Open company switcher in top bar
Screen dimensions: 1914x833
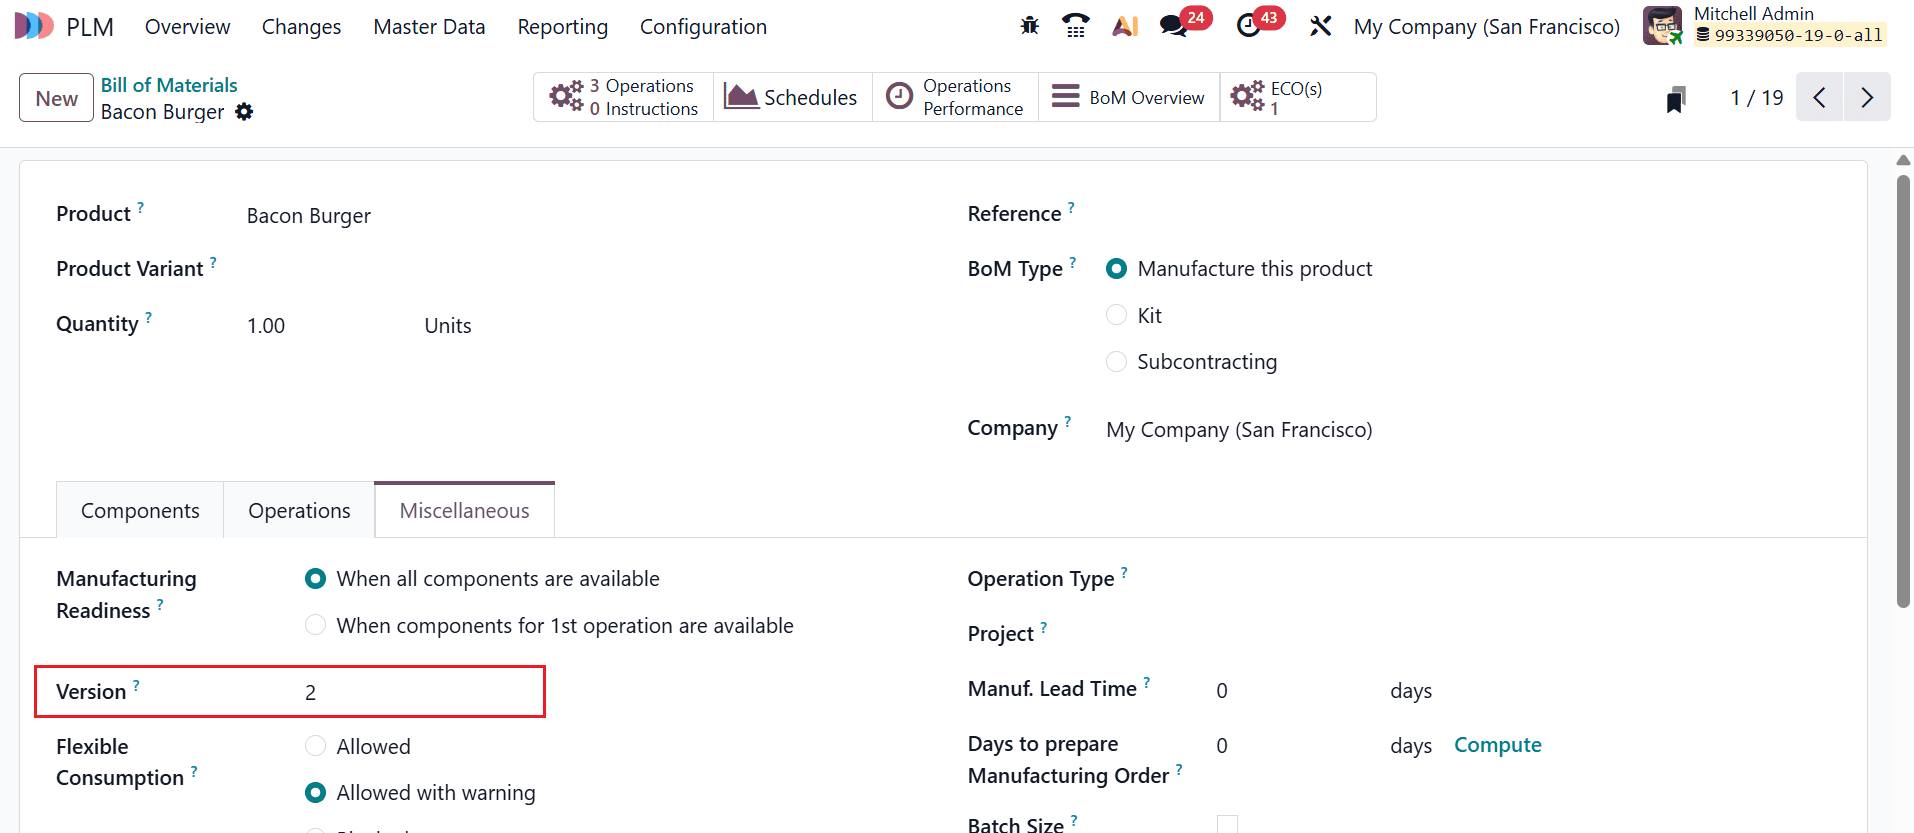[1486, 27]
